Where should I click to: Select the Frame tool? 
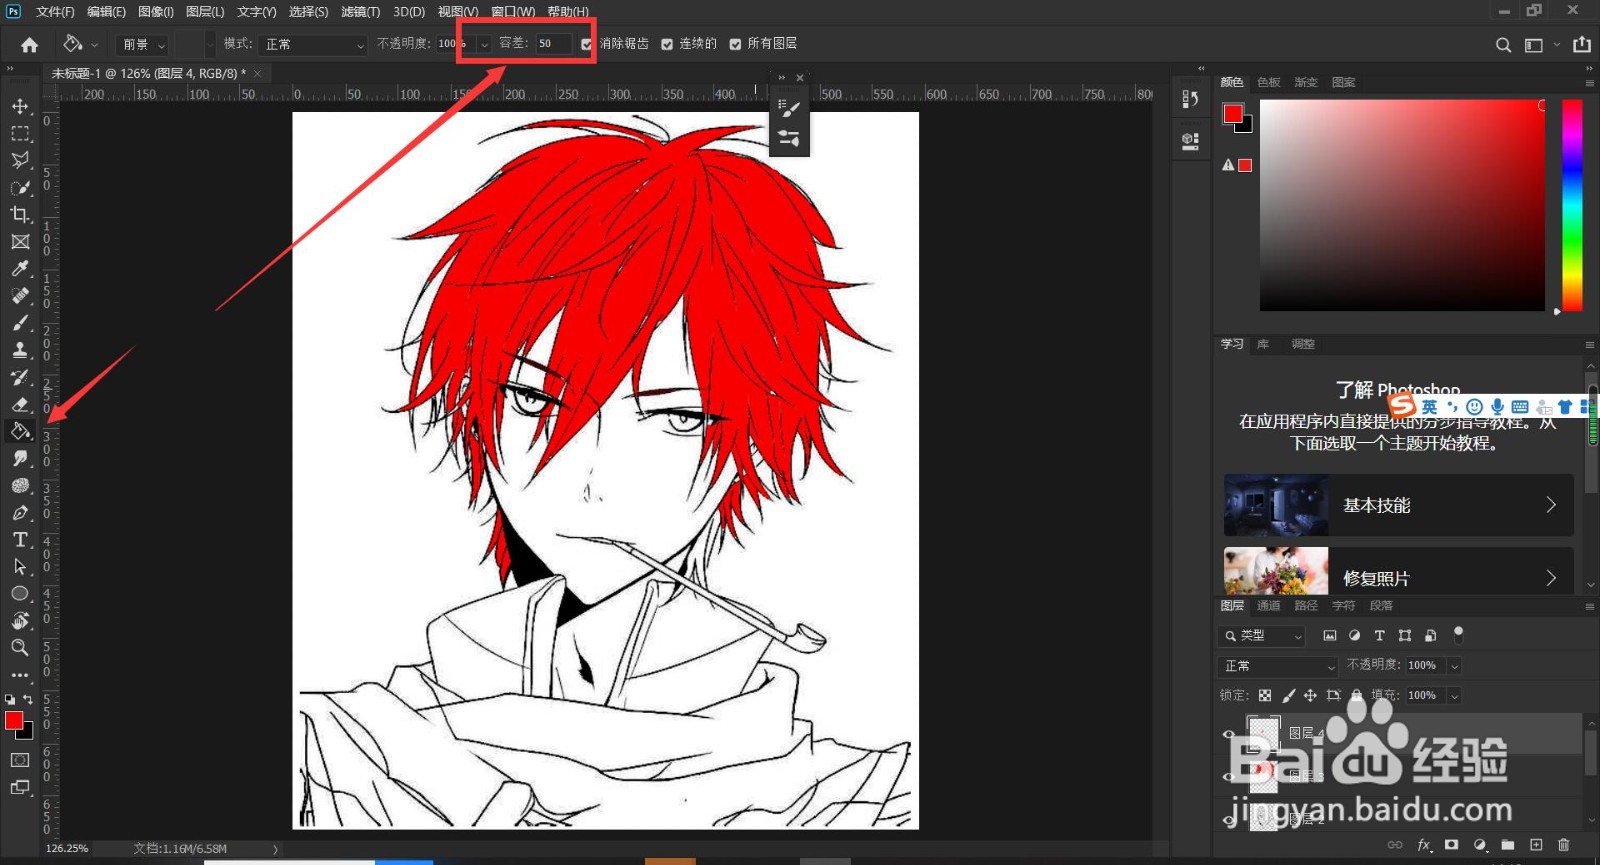point(20,241)
